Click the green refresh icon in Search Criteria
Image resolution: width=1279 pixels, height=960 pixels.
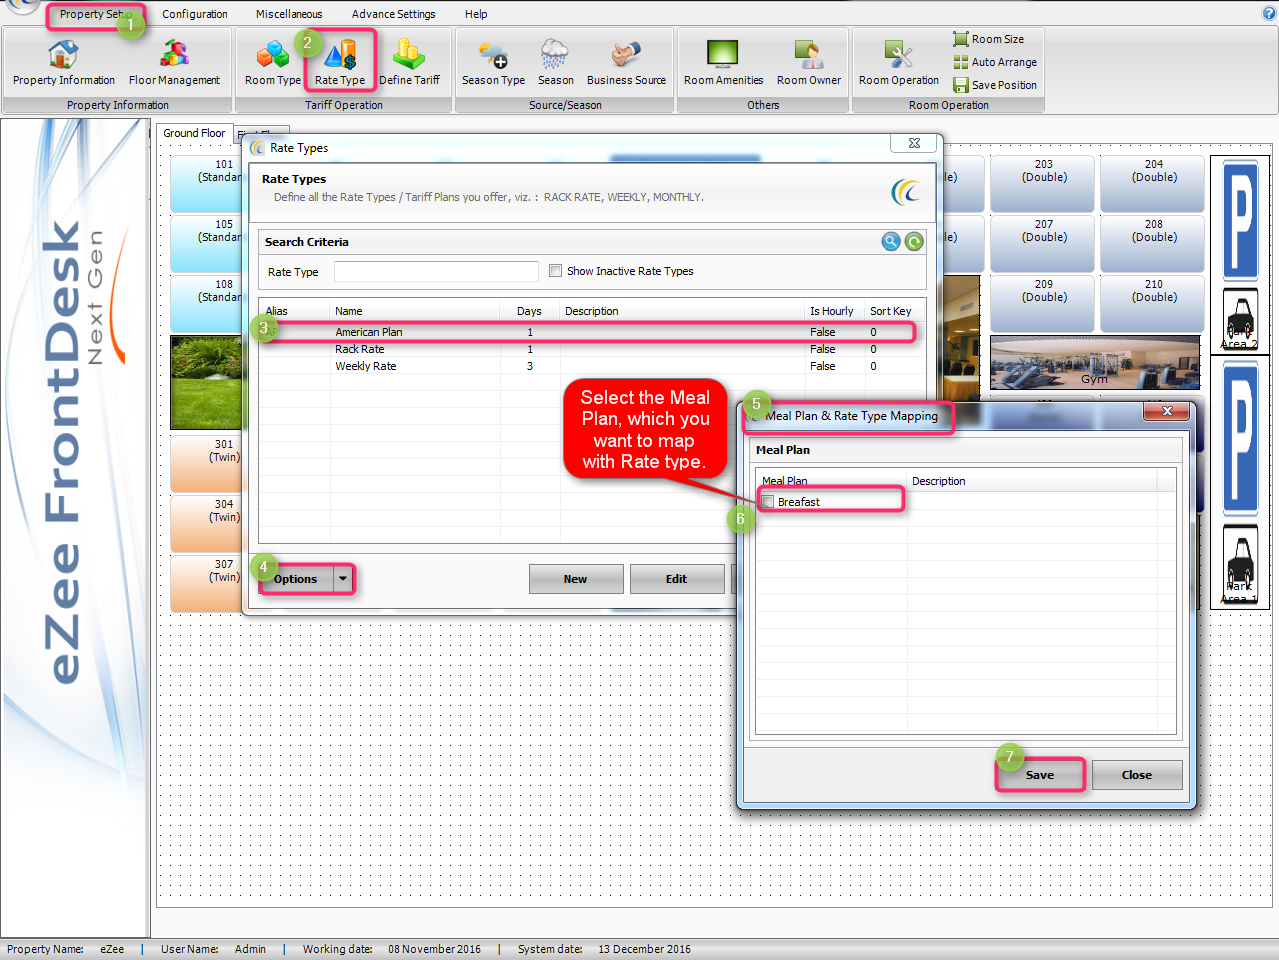tap(914, 241)
